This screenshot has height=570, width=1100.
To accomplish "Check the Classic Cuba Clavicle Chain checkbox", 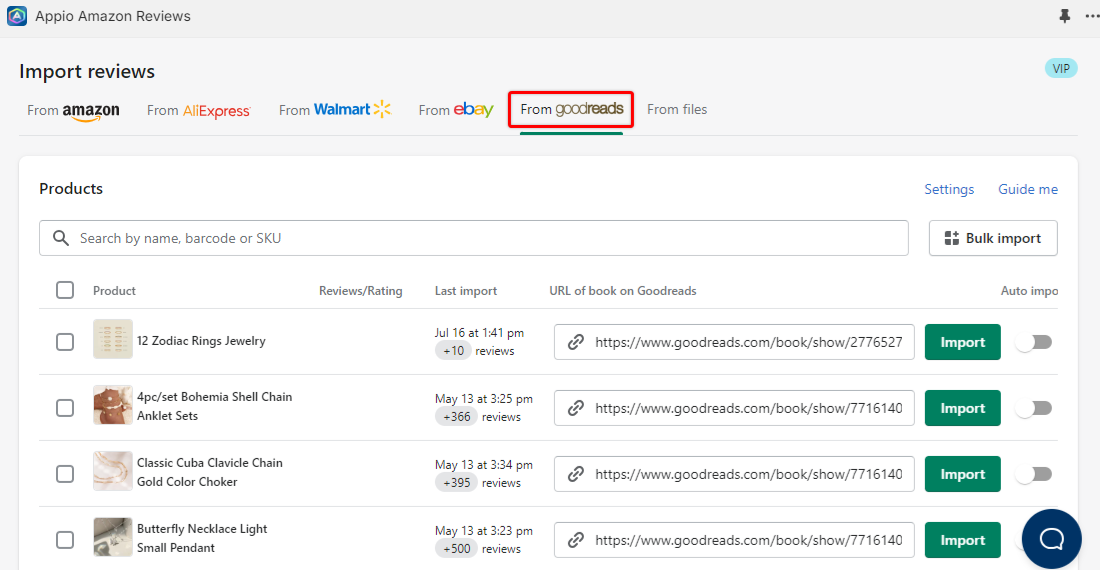I will (65, 474).
